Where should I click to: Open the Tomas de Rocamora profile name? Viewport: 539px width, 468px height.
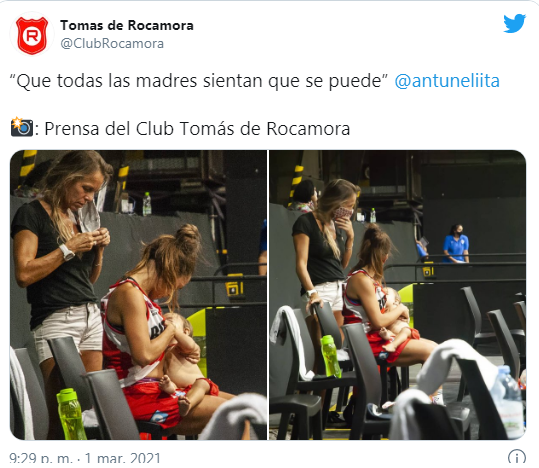(127, 25)
